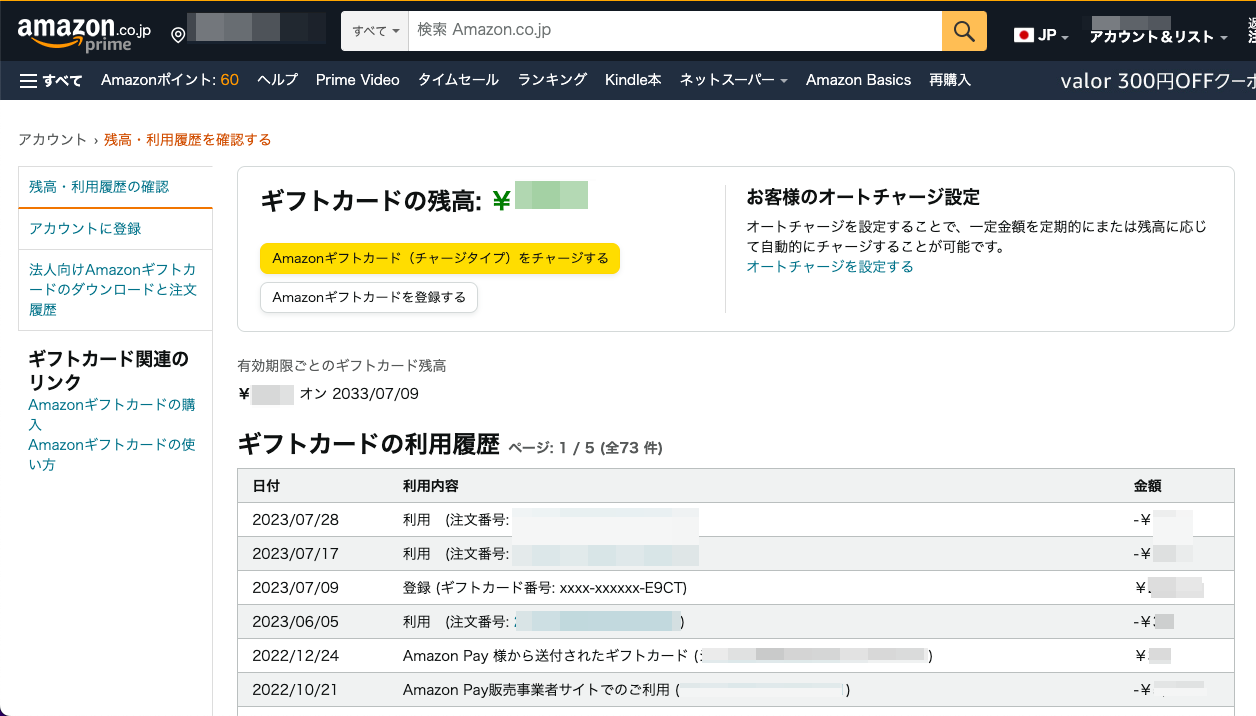
Task: Open the hamburger すべて menu
Action: (51, 80)
